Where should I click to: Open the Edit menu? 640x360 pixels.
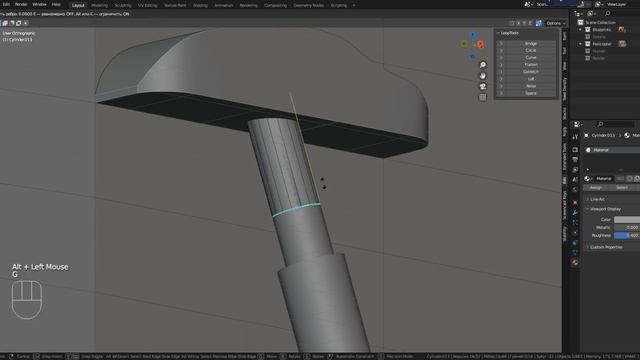coord(7,4)
